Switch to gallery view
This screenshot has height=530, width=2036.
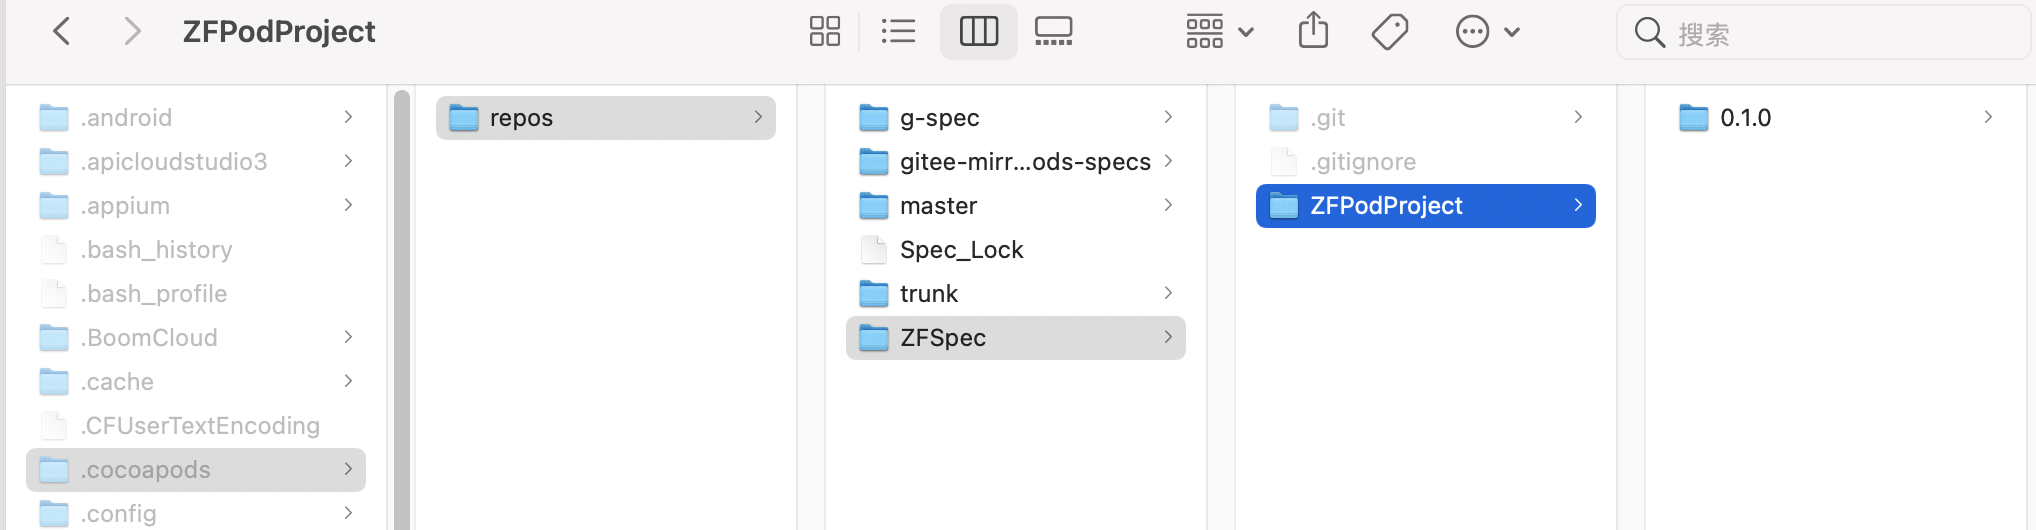pos(1054,32)
